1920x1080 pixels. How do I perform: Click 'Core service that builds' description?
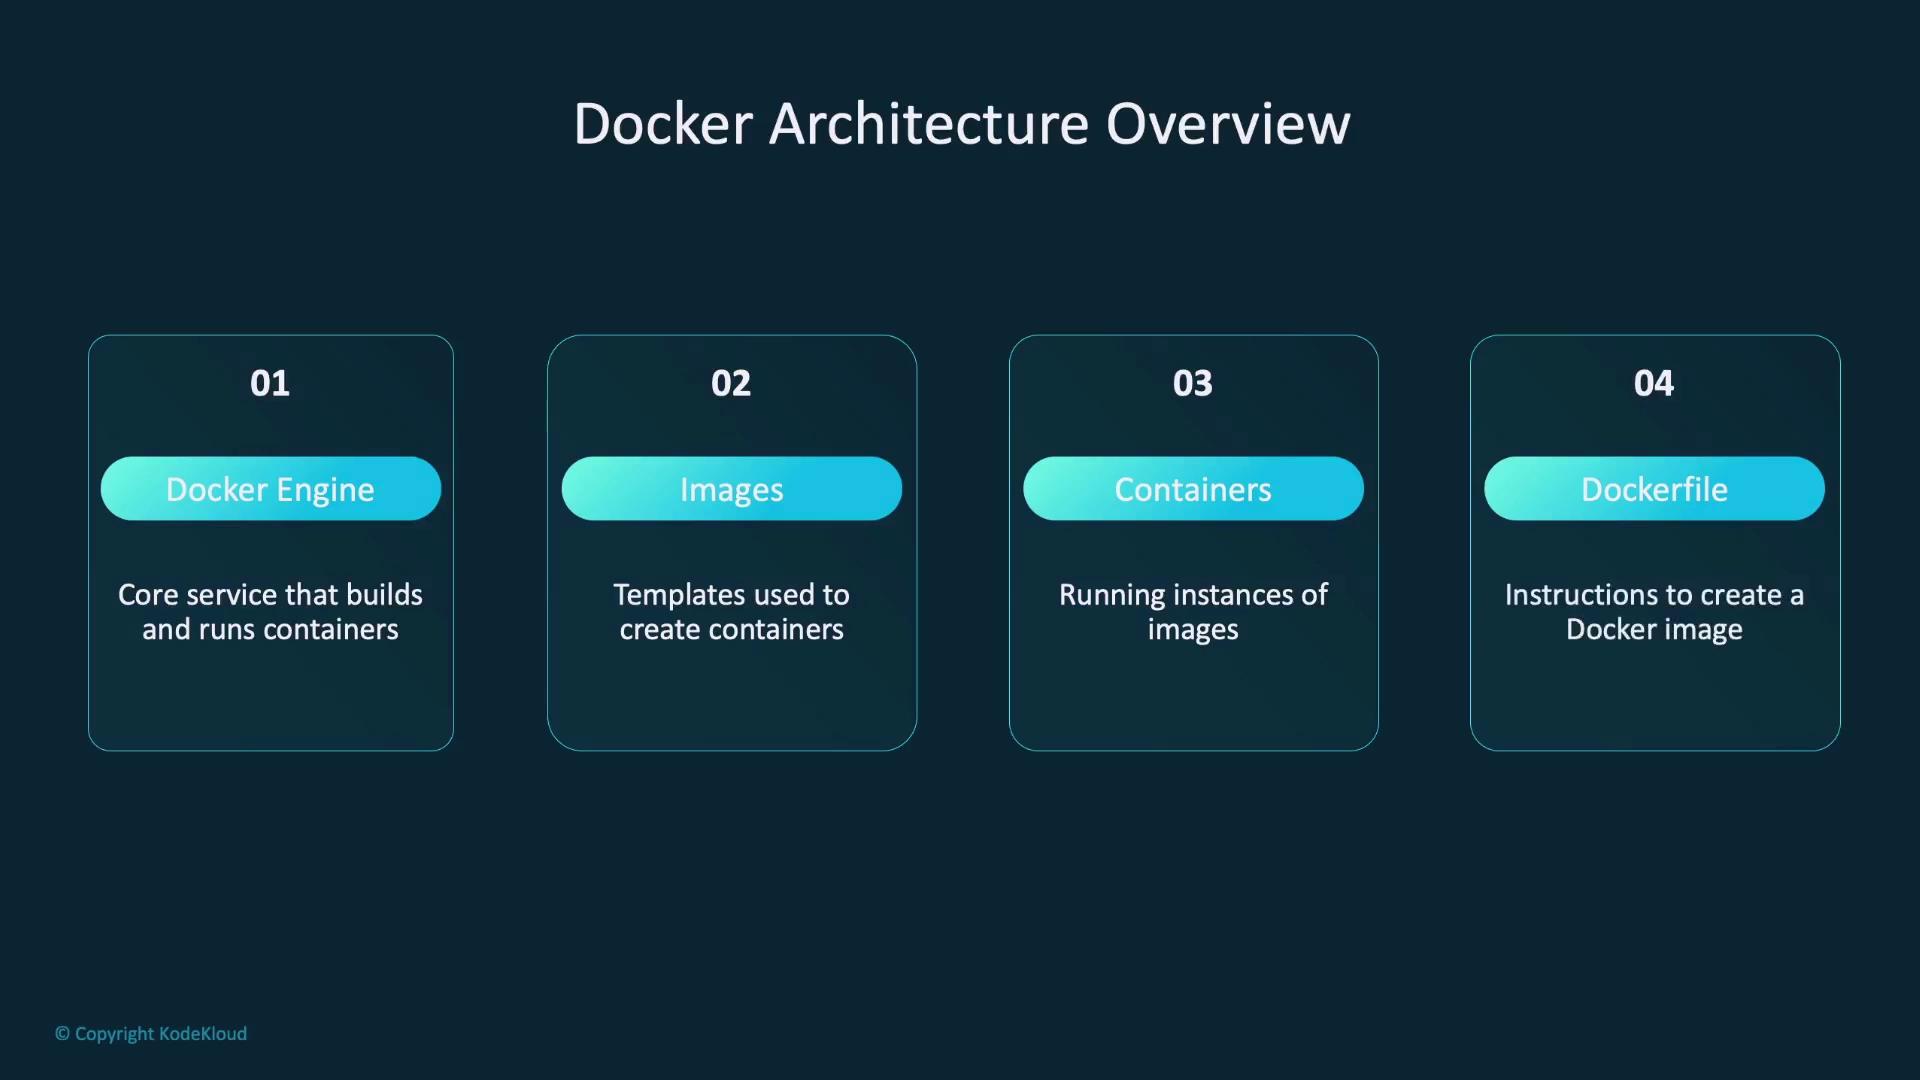pyautogui.click(x=270, y=595)
